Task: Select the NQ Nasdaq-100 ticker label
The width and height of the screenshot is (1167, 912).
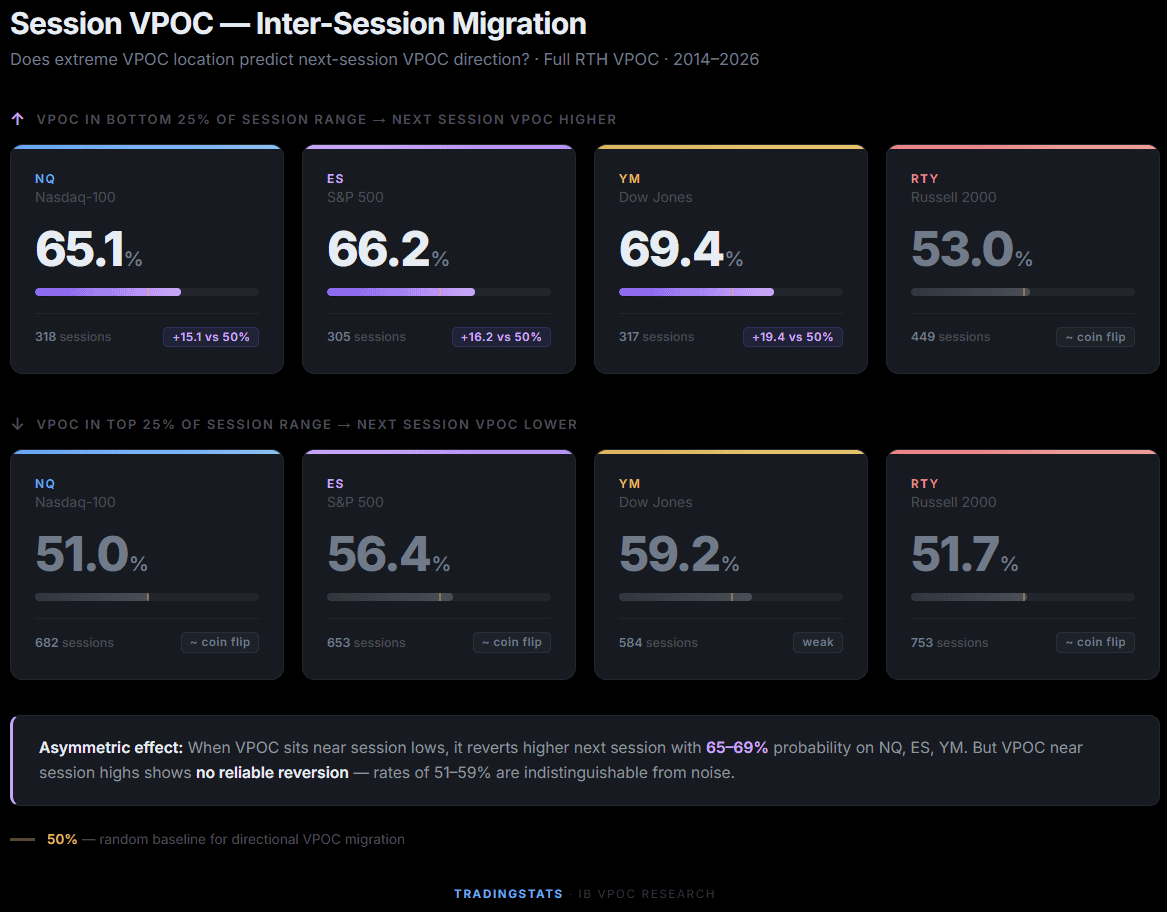Action: coord(45,178)
